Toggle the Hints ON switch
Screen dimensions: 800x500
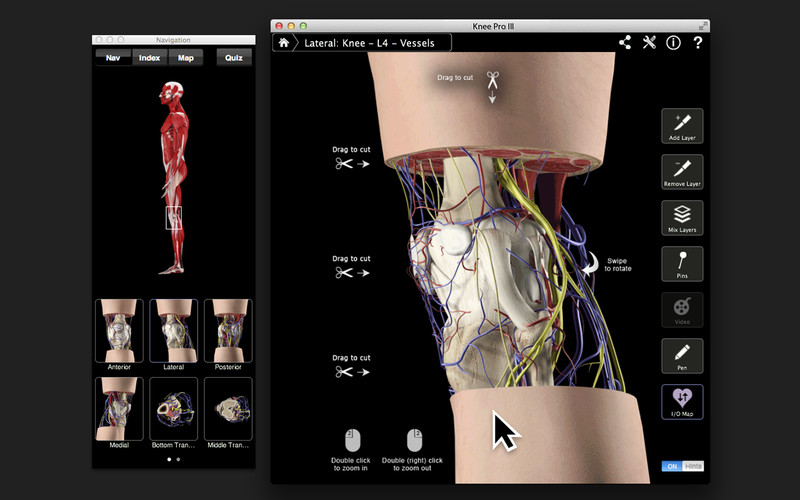(x=670, y=467)
